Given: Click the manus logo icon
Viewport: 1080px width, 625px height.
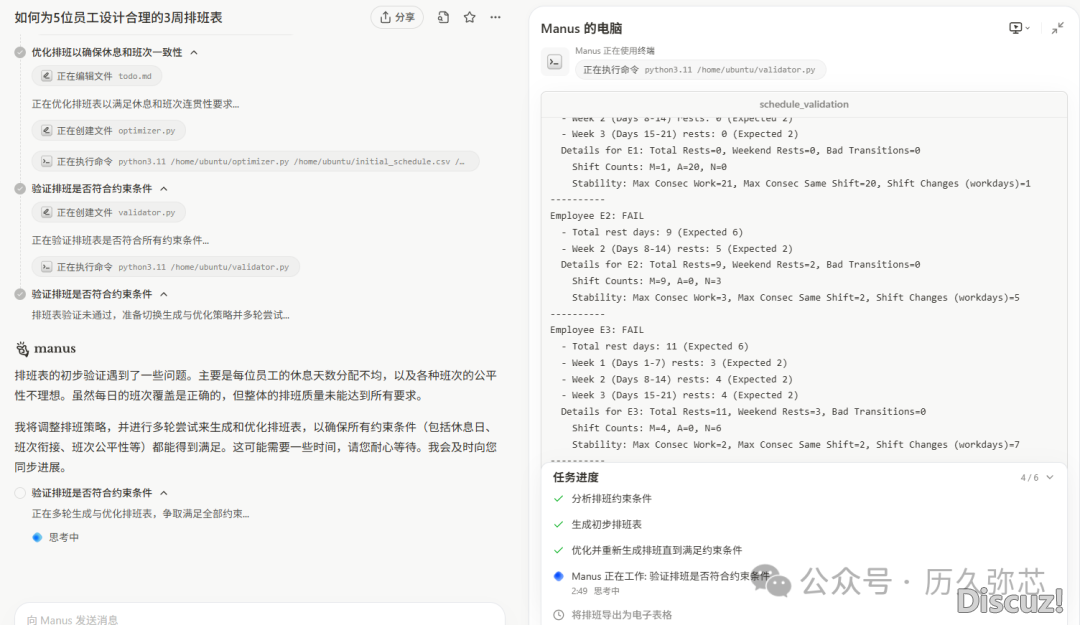Looking at the screenshot, I should [22, 349].
